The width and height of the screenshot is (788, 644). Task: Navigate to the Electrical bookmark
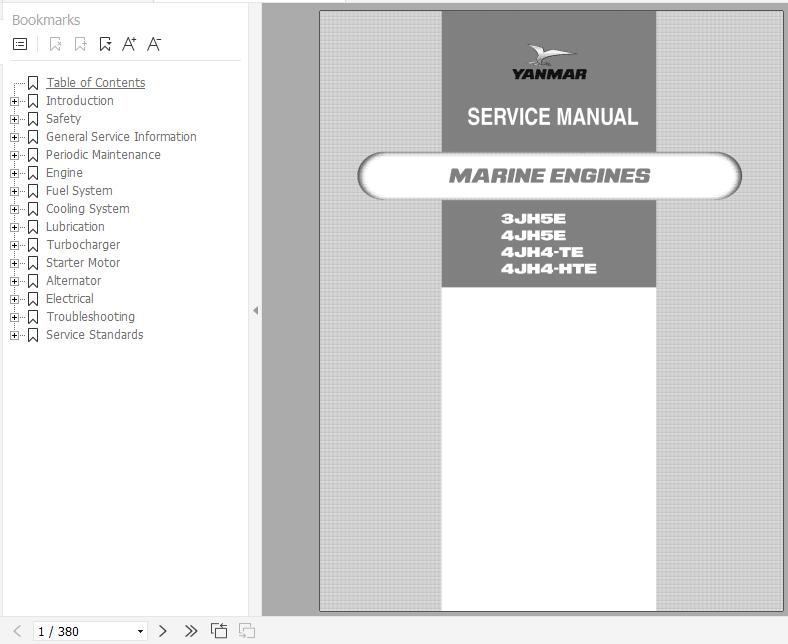click(x=69, y=299)
